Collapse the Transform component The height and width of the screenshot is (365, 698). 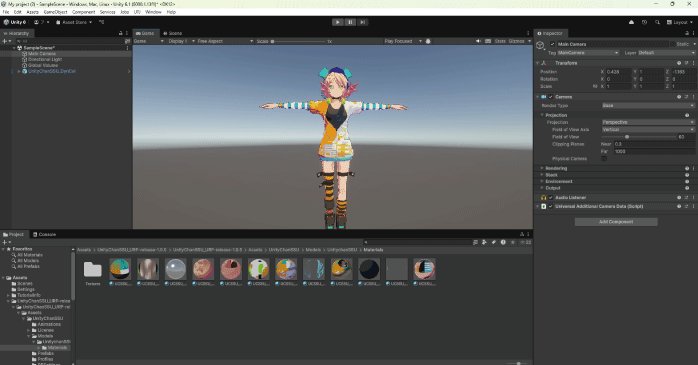(x=538, y=63)
